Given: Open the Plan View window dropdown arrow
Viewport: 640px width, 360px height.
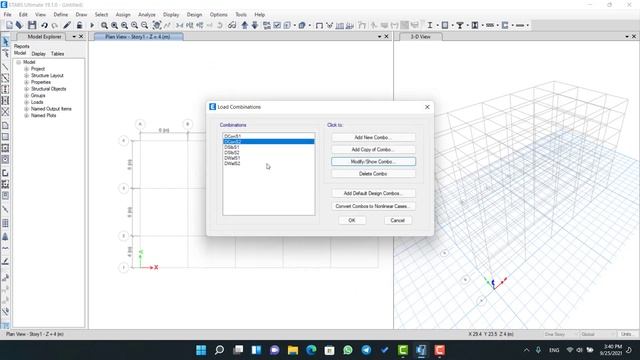Looking at the screenshot, I should point(379,37).
